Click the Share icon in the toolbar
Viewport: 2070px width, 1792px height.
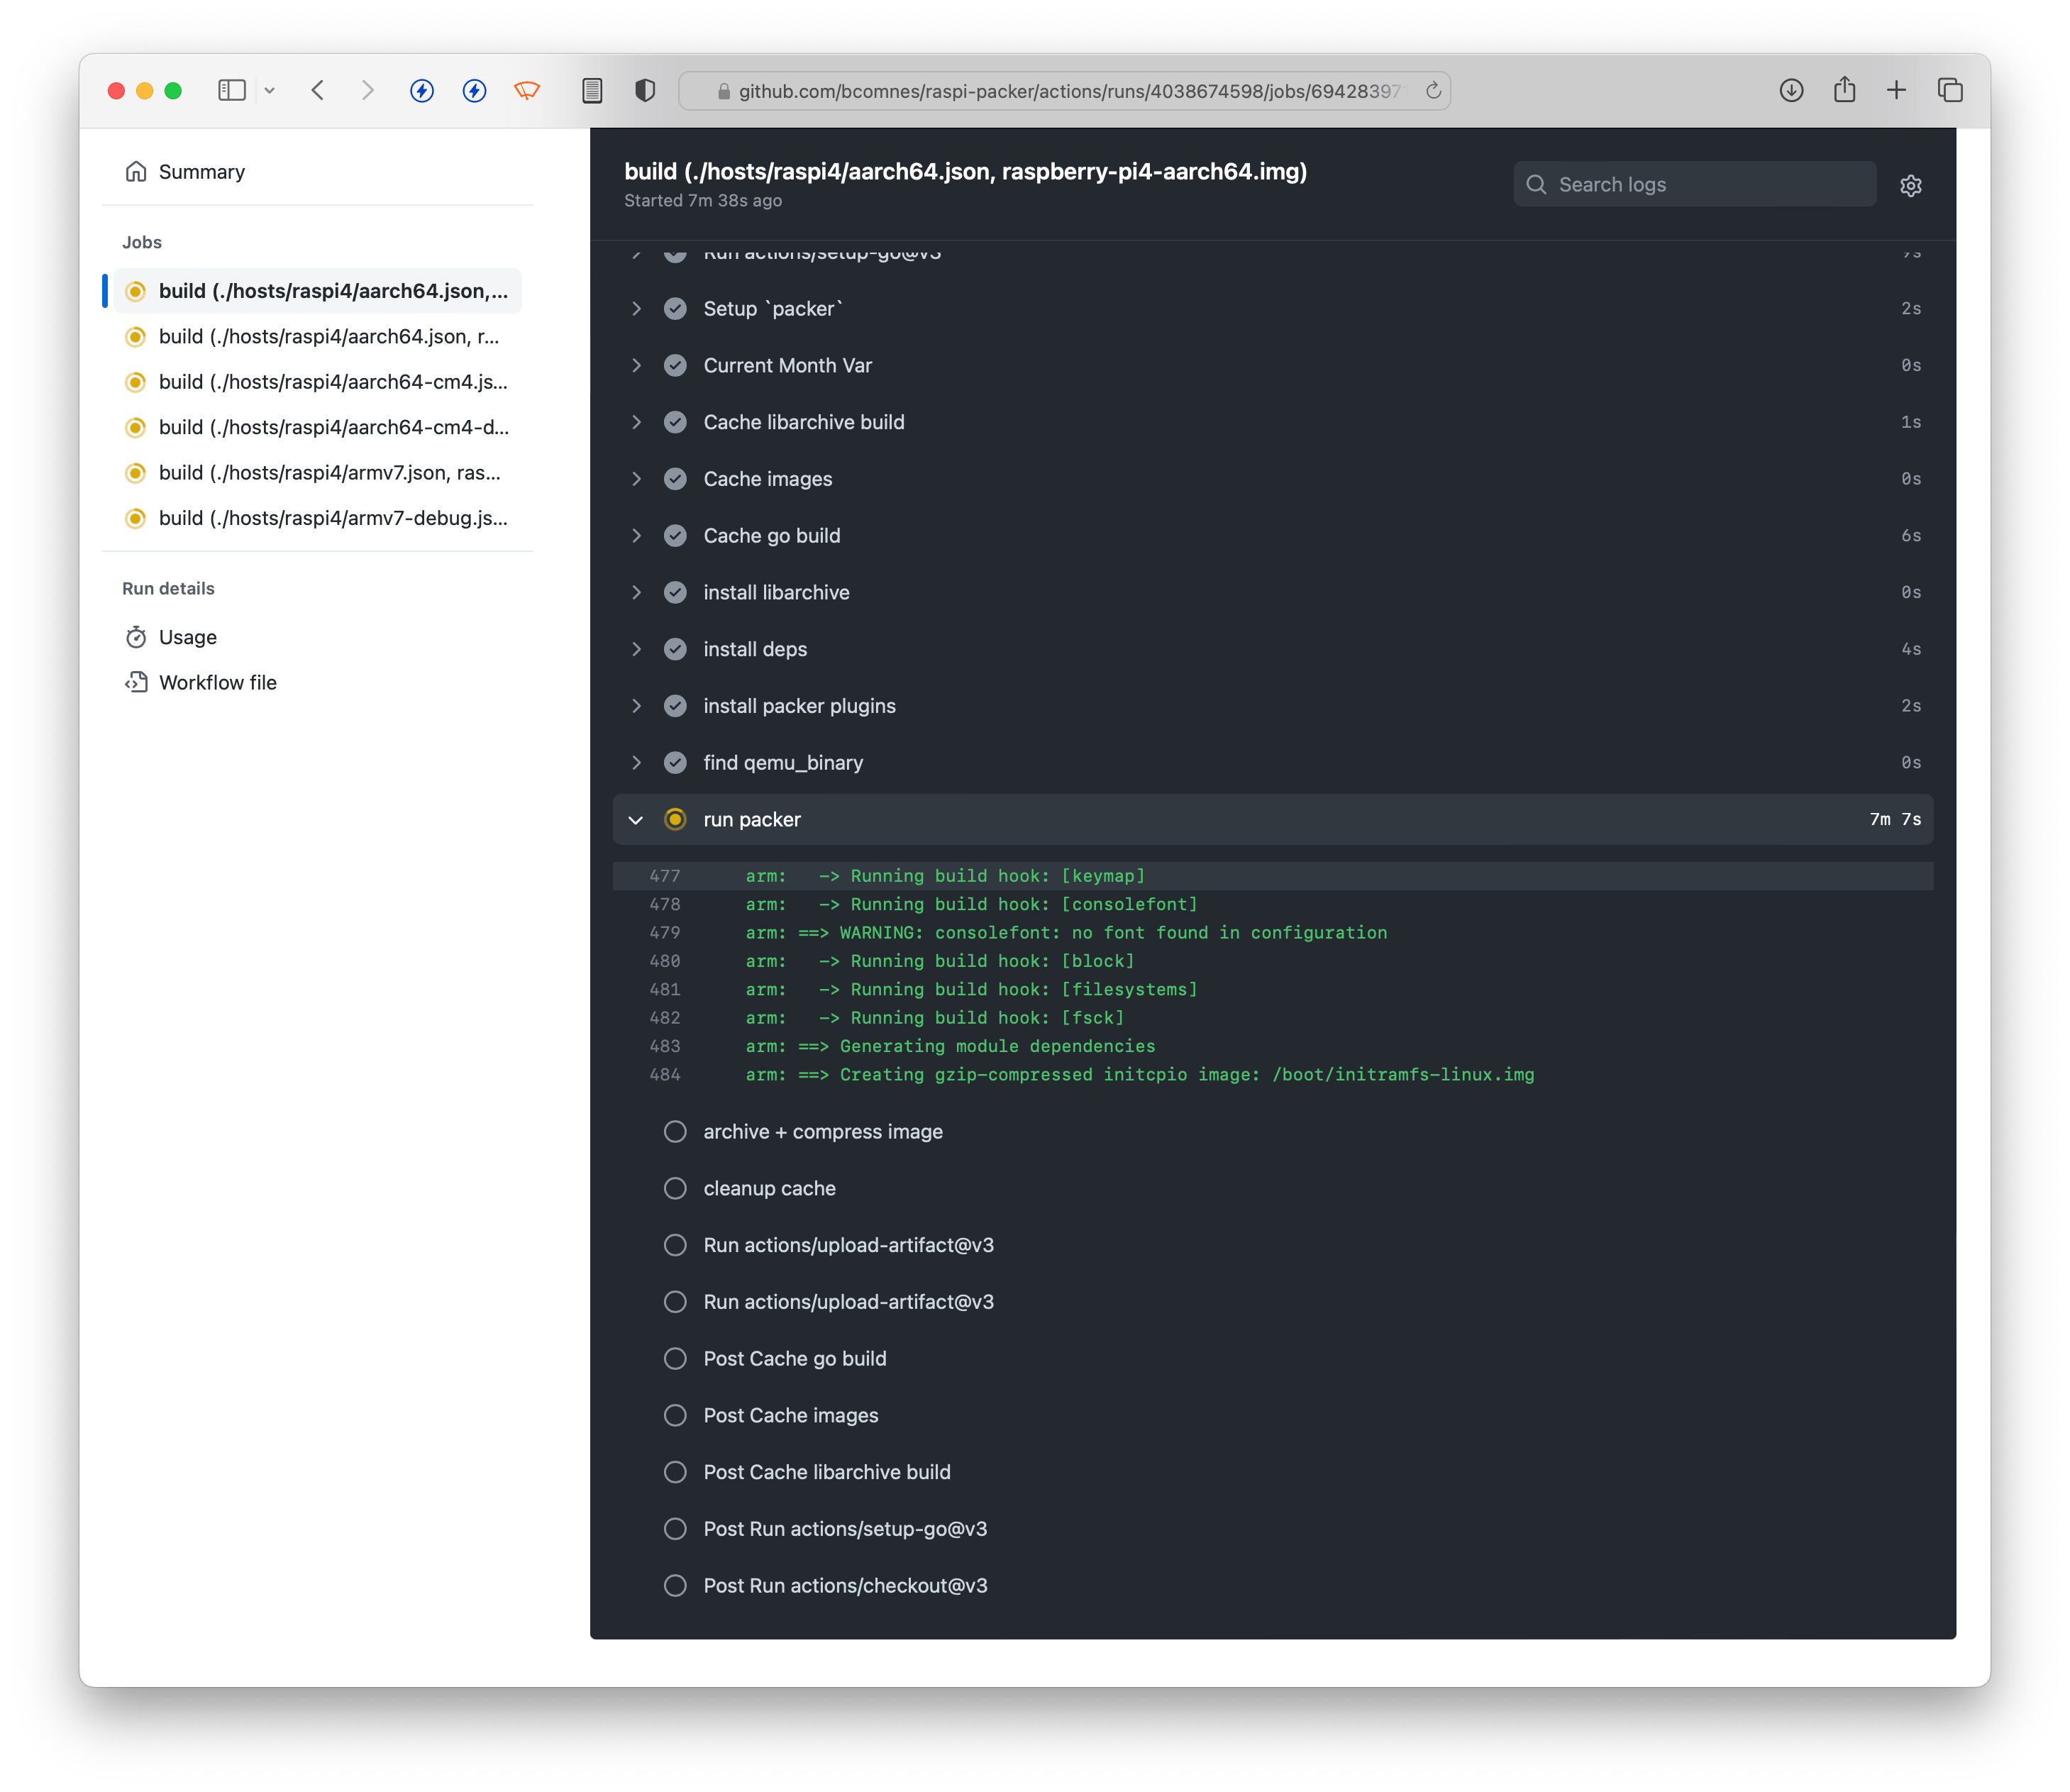point(1844,91)
